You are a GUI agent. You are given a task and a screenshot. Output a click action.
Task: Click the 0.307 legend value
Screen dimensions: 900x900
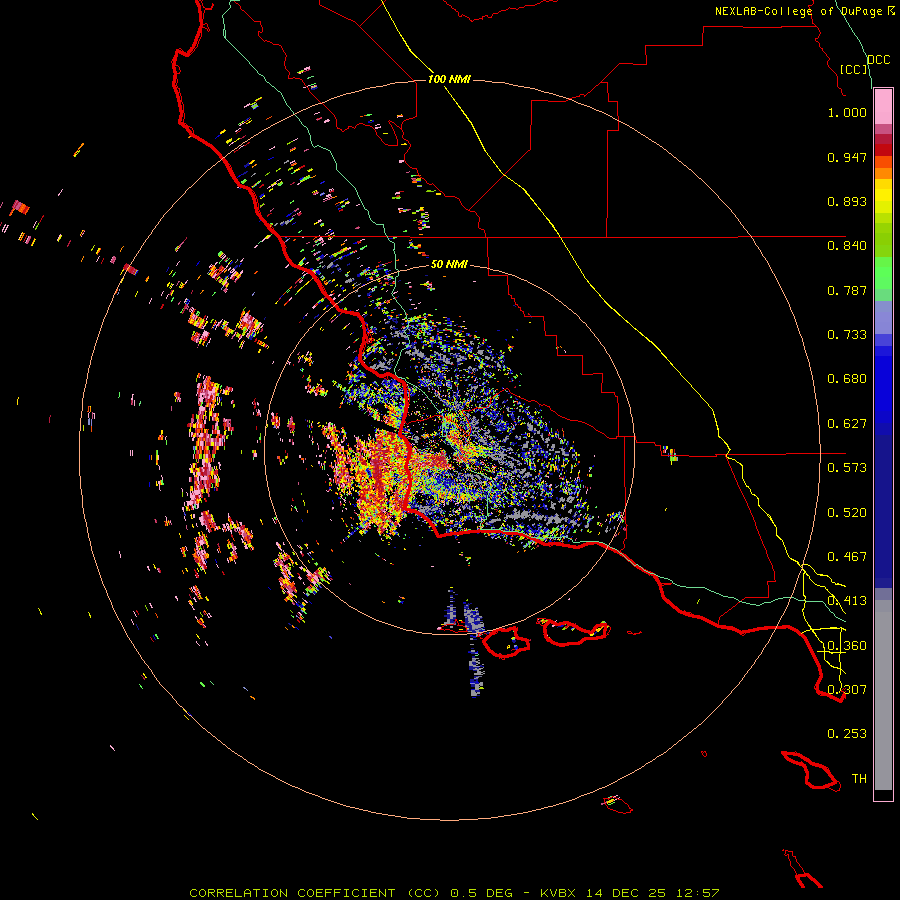click(x=847, y=690)
